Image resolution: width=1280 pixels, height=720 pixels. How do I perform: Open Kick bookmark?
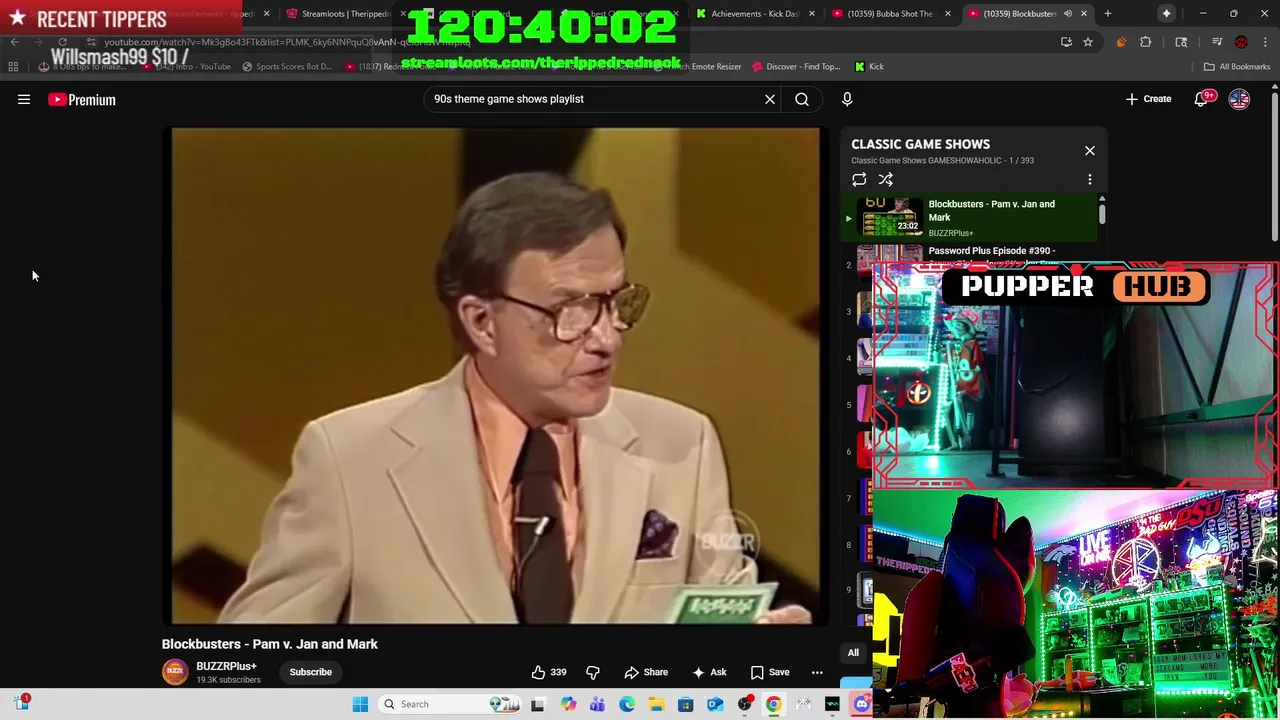869,67
